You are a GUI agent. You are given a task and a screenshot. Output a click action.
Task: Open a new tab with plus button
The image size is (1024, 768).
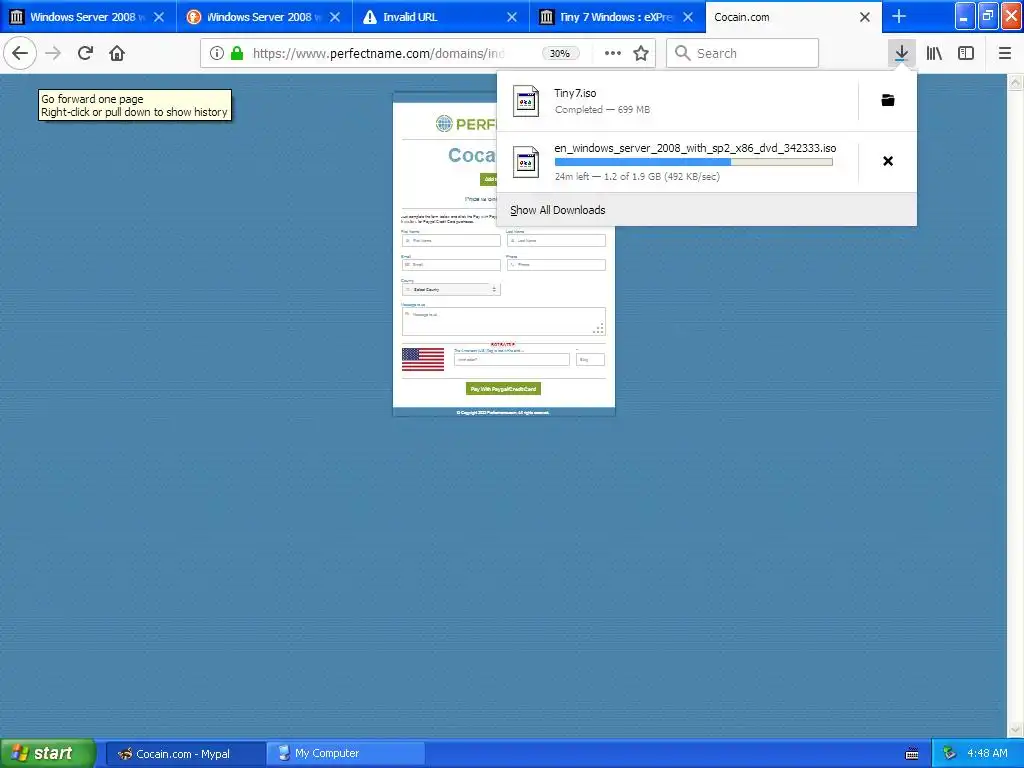899,16
